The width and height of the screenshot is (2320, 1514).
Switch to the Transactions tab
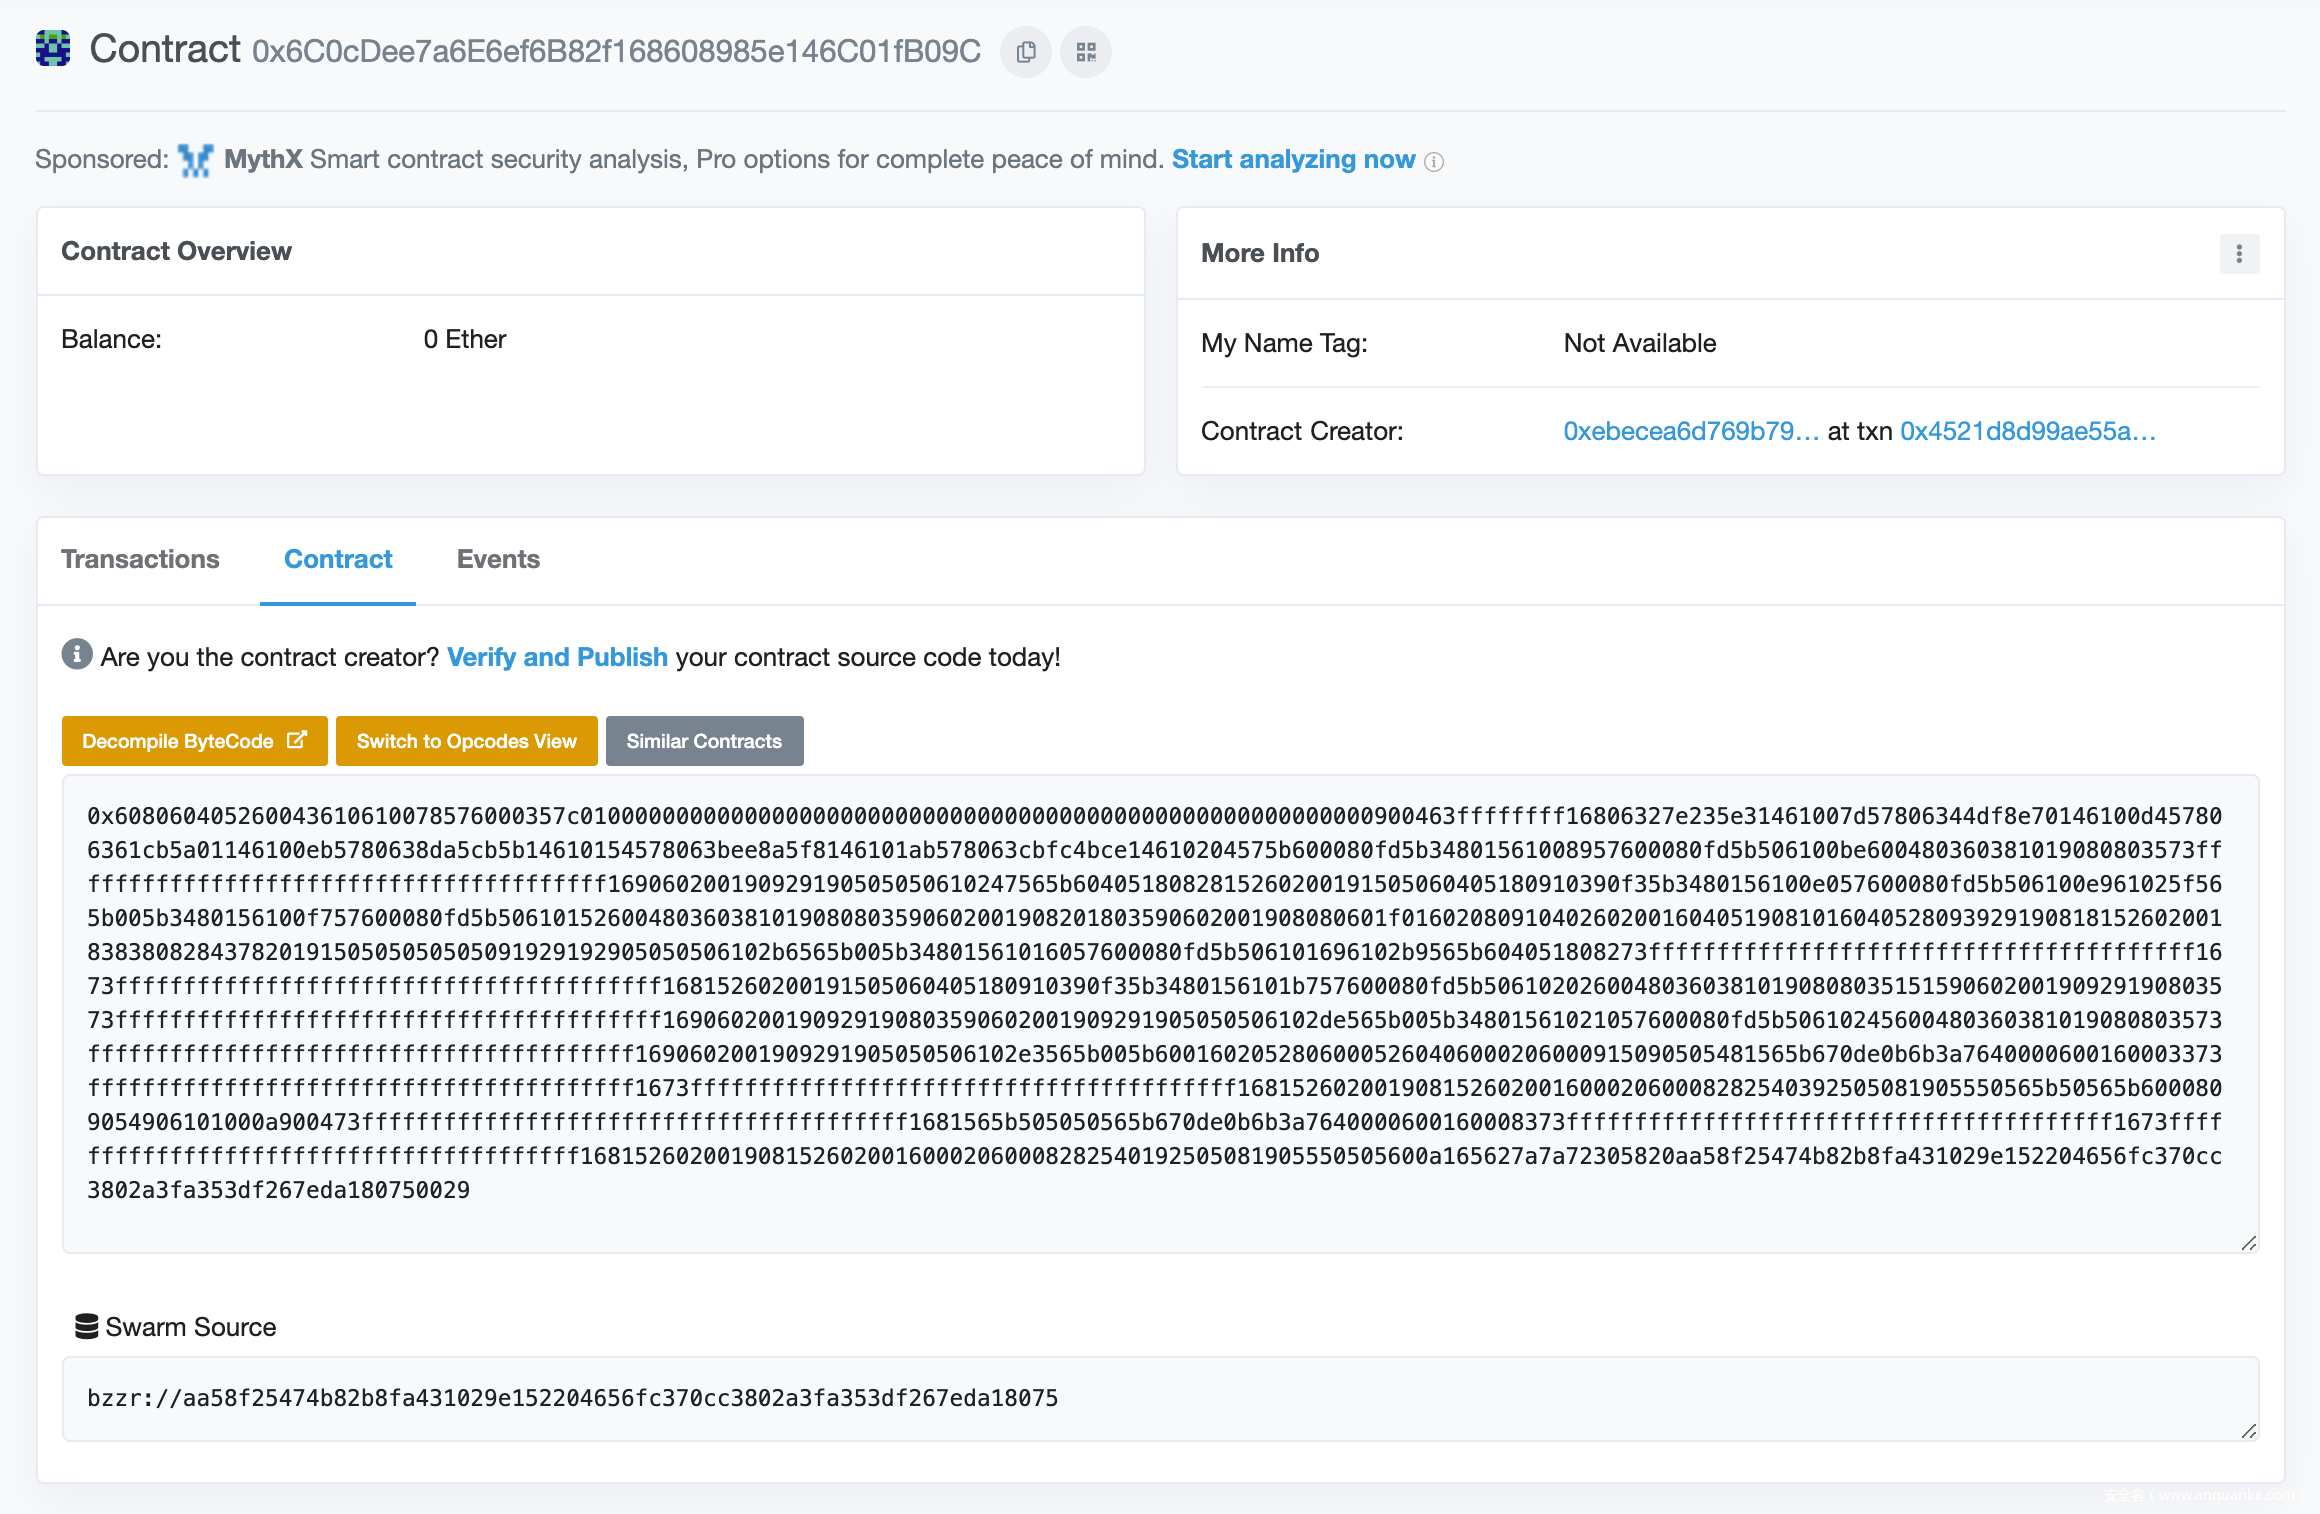pyautogui.click(x=140, y=559)
